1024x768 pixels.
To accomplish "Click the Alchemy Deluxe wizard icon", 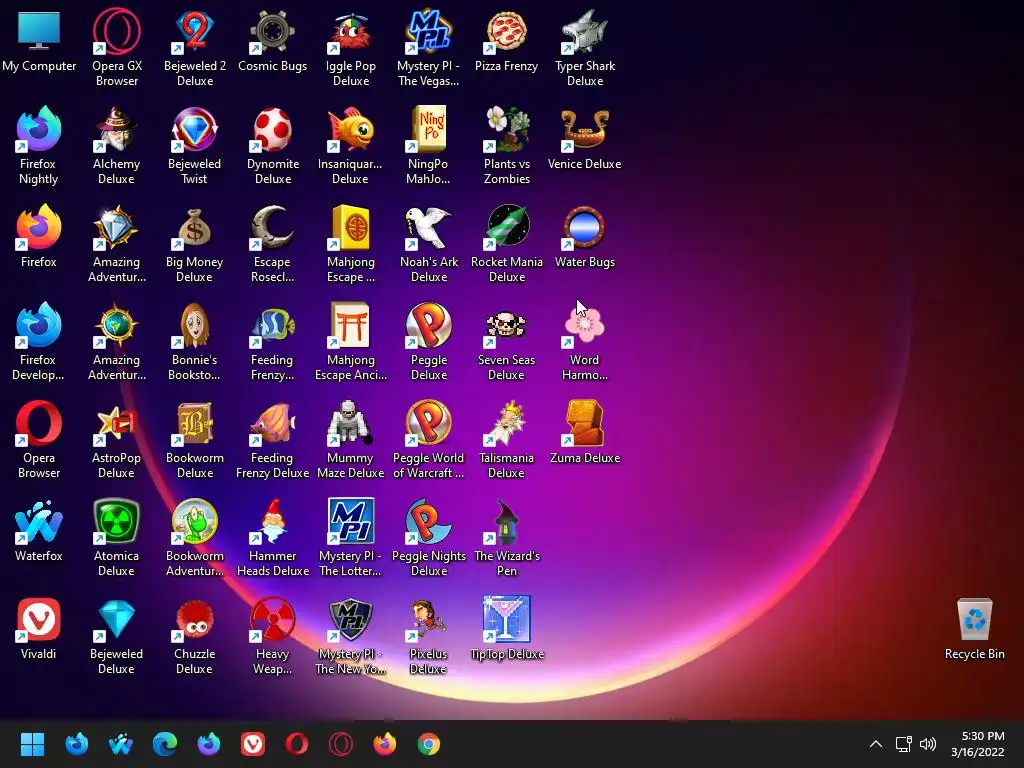I will click(x=117, y=129).
